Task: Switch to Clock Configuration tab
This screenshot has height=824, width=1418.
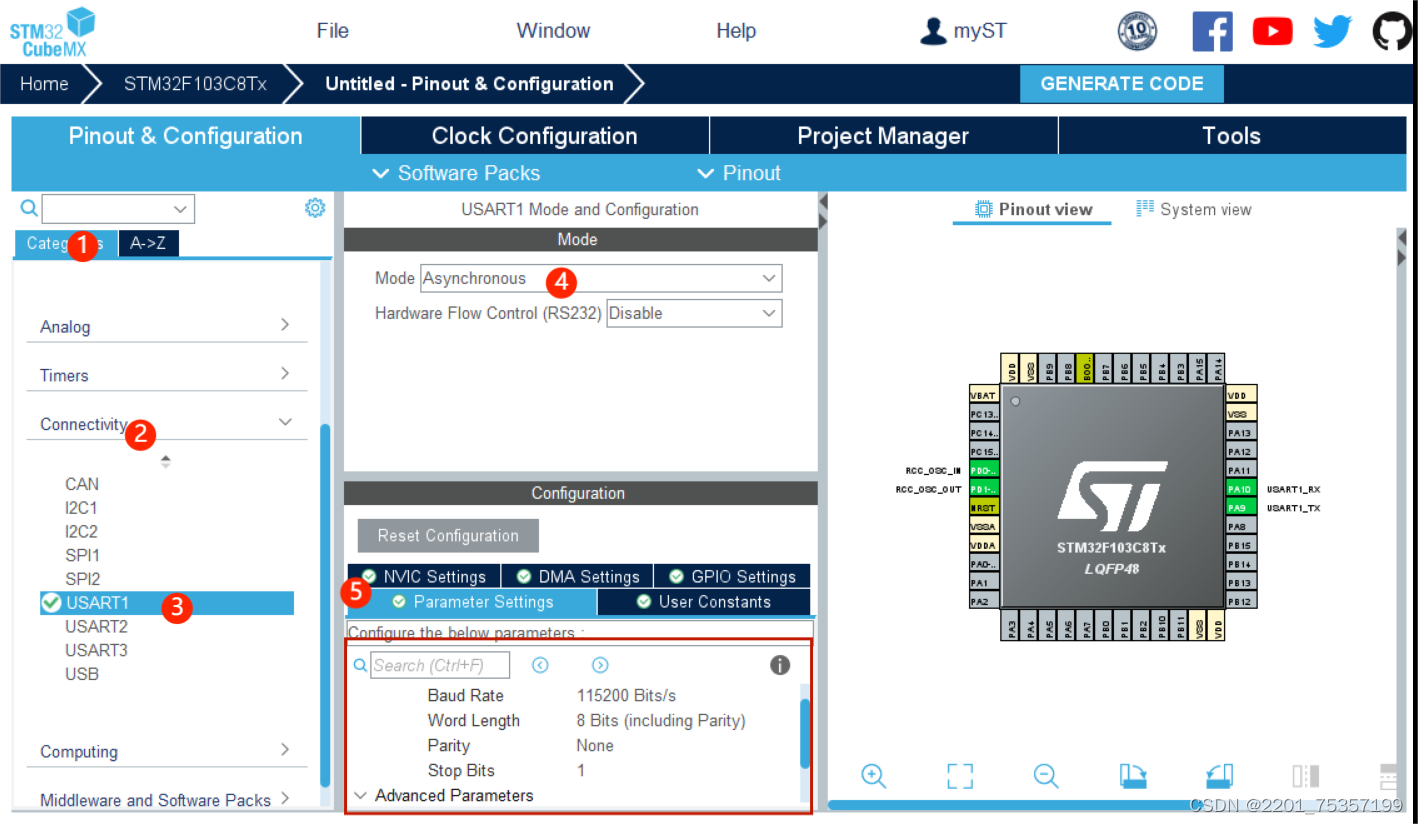Action: pos(534,136)
